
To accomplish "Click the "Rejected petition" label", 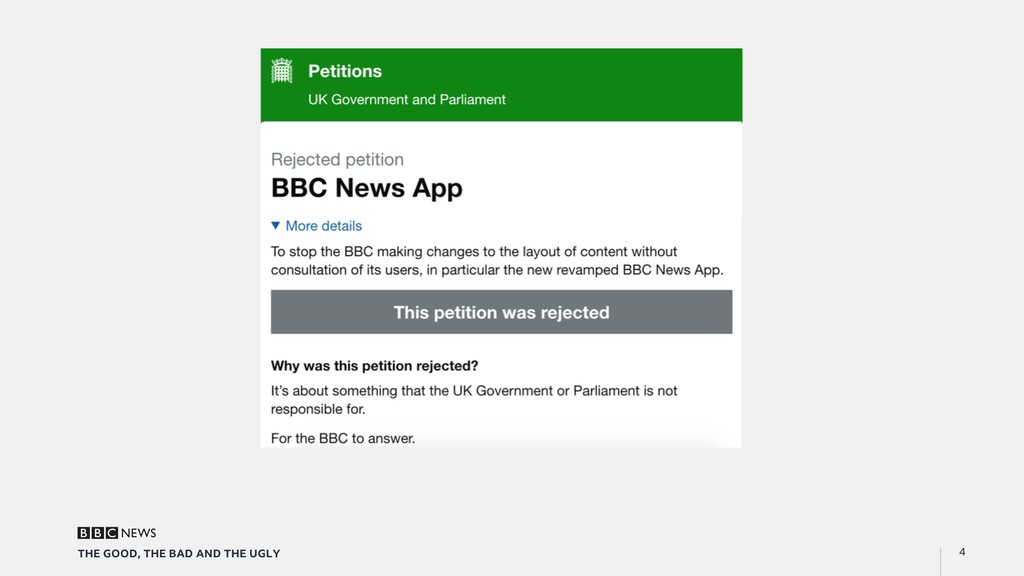I will [337, 159].
